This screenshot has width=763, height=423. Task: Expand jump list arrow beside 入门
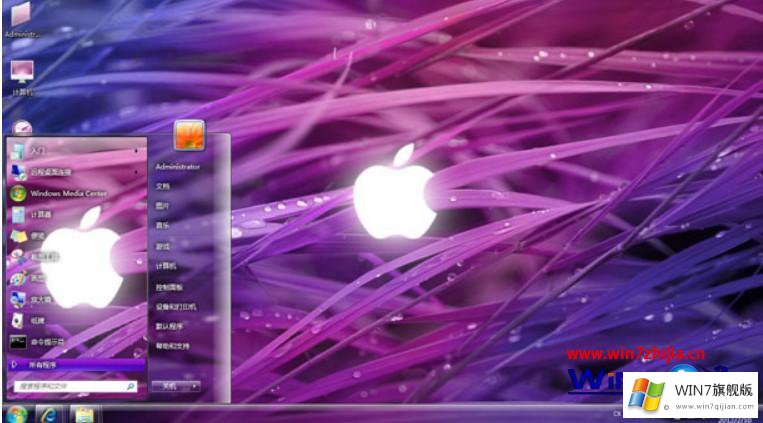[136, 151]
